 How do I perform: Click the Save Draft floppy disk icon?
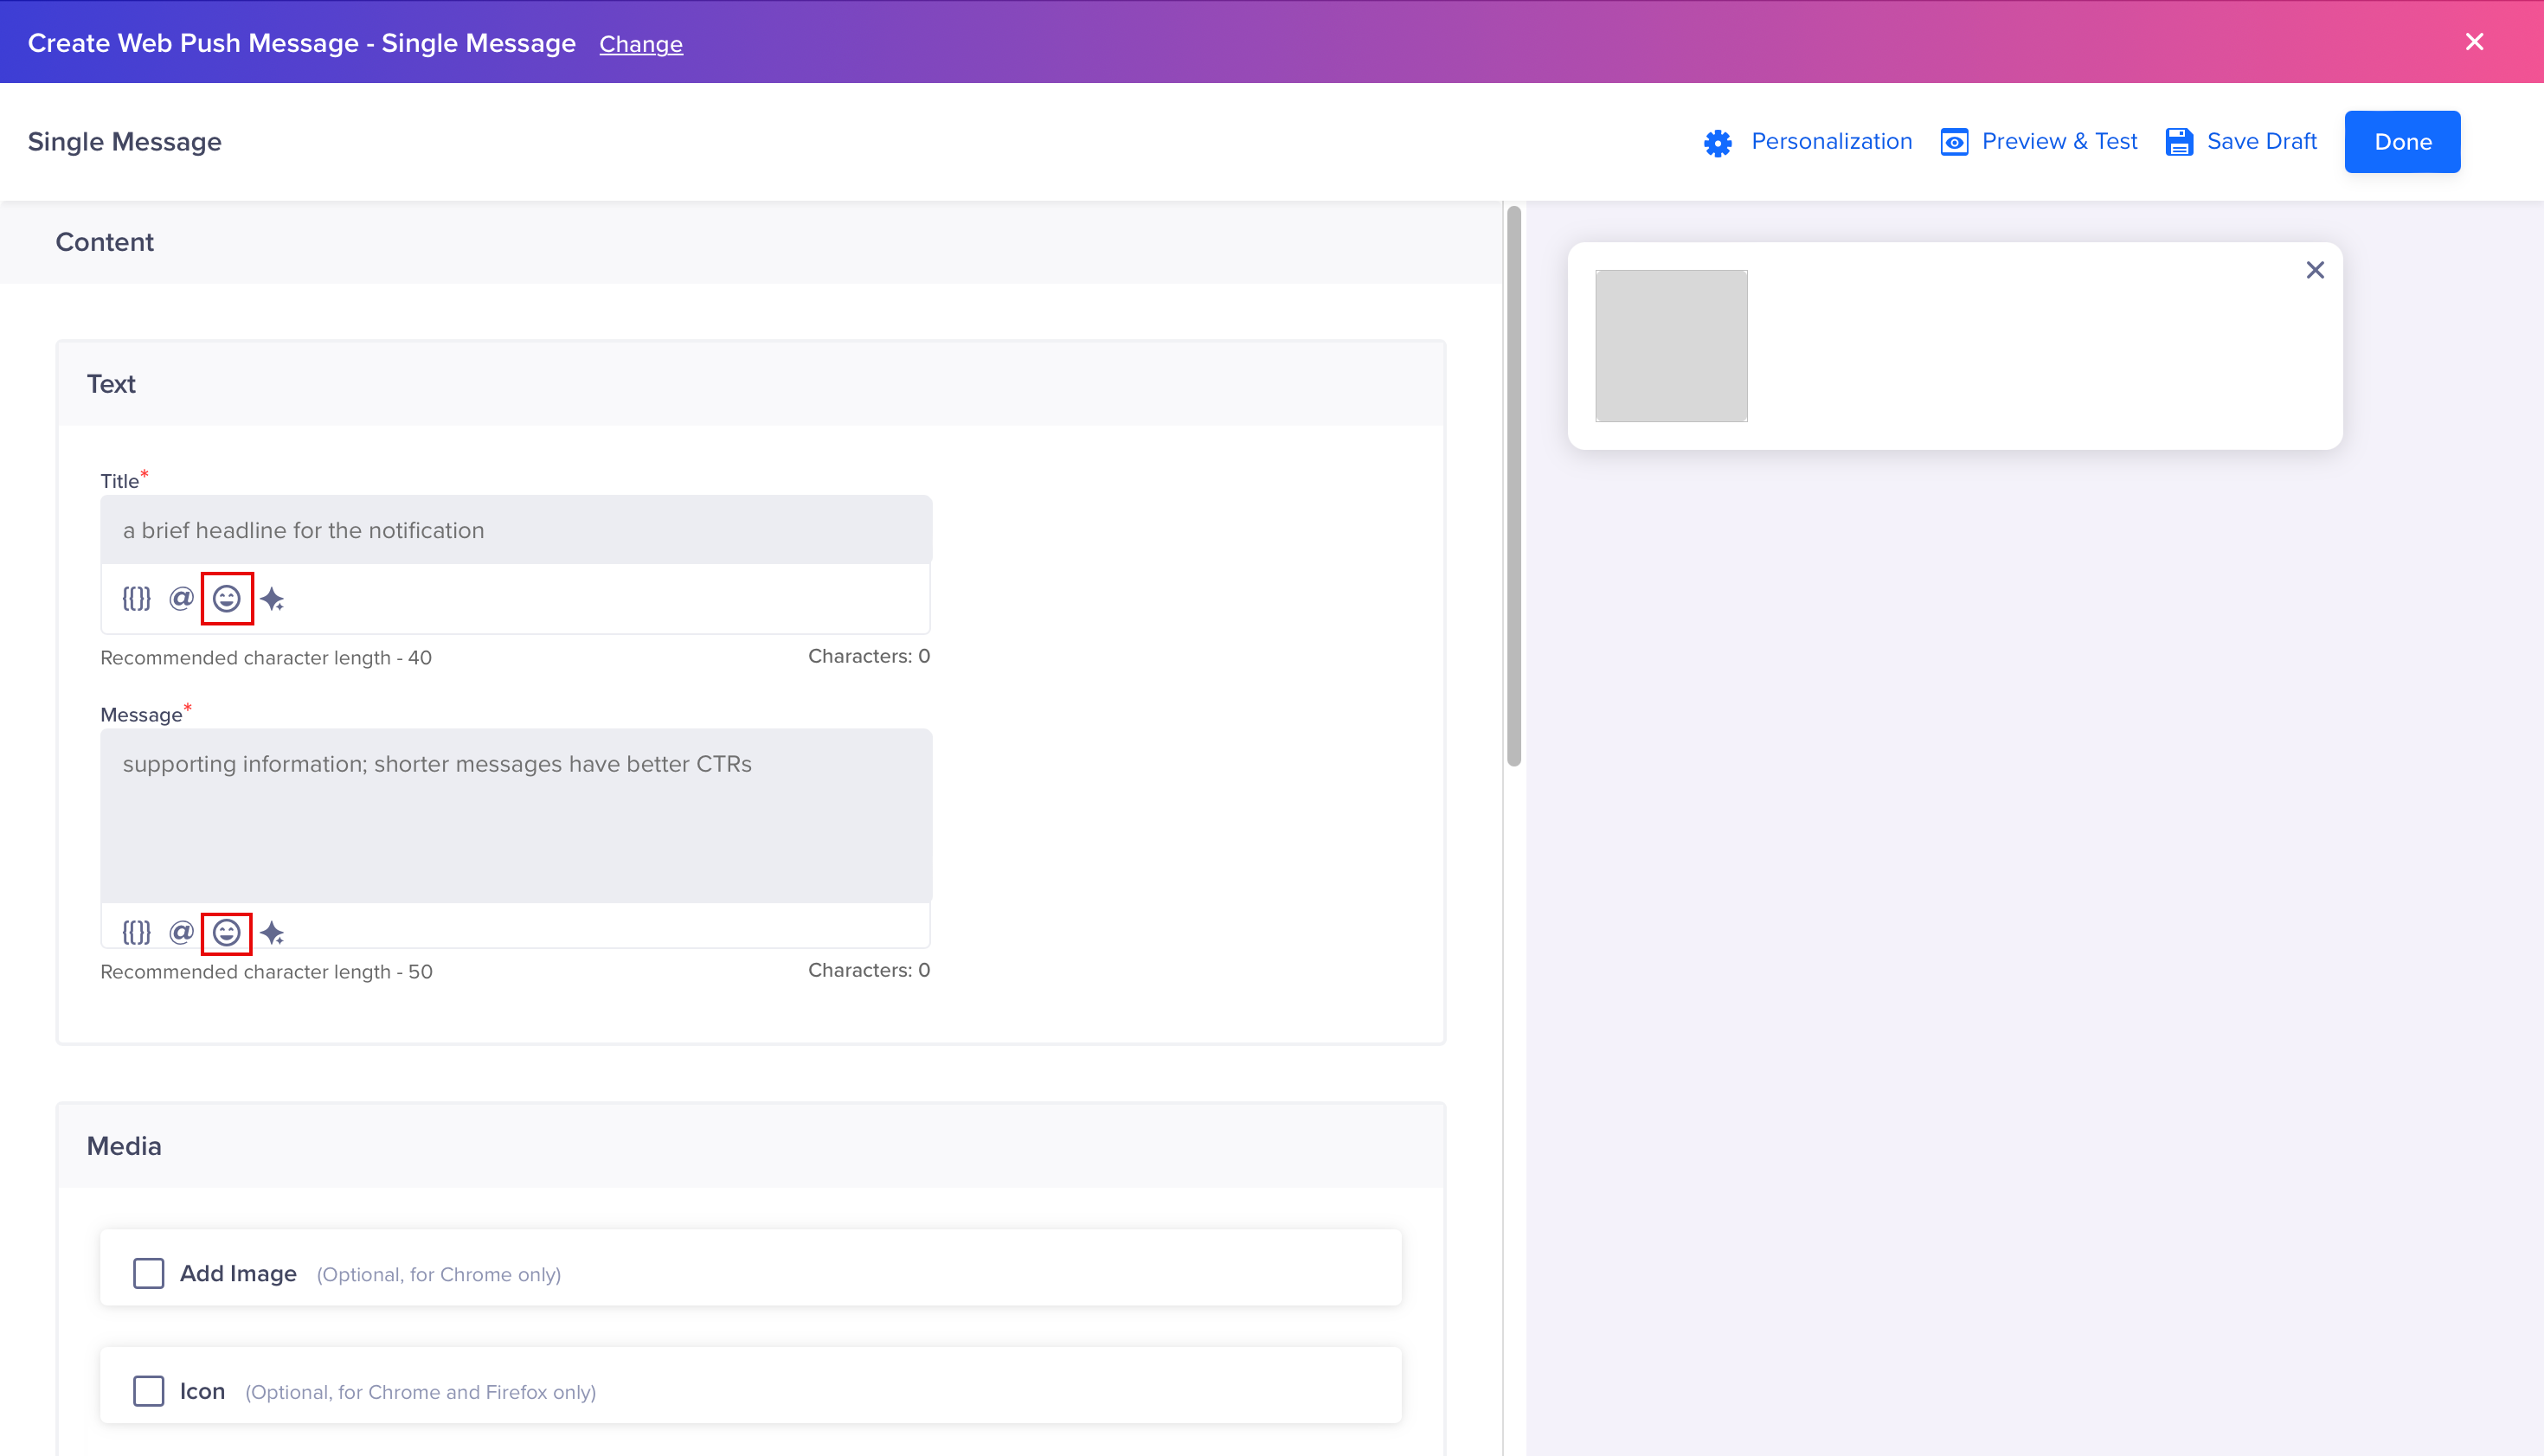[x=2179, y=142]
